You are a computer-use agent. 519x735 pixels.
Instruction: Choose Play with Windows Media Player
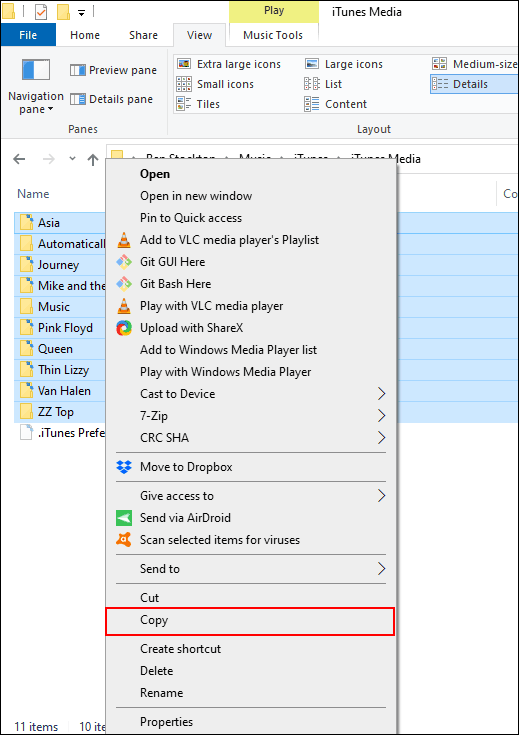pyautogui.click(x=251, y=372)
